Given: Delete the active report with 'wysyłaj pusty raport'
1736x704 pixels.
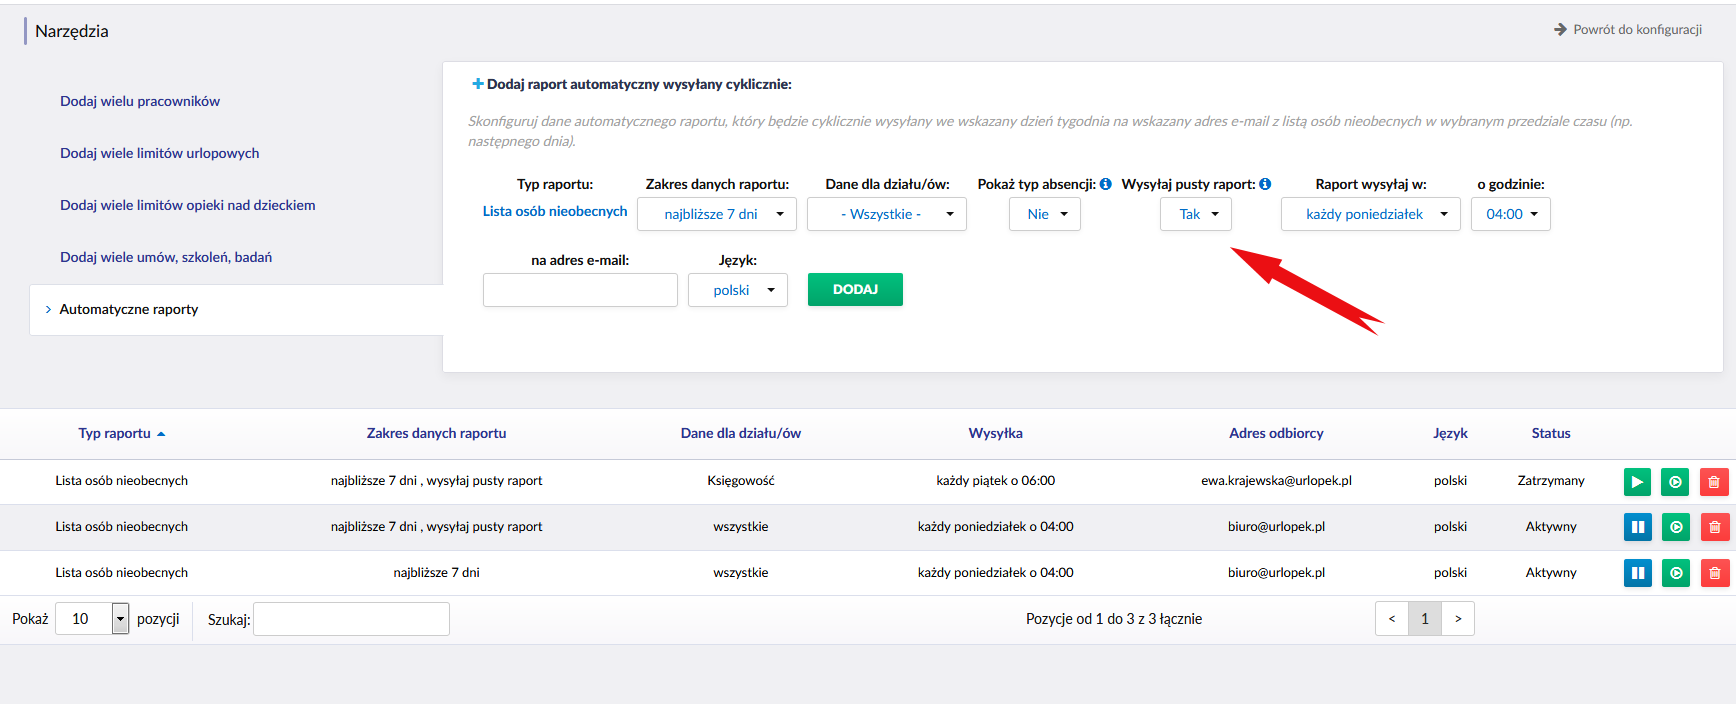Looking at the screenshot, I should (1714, 527).
